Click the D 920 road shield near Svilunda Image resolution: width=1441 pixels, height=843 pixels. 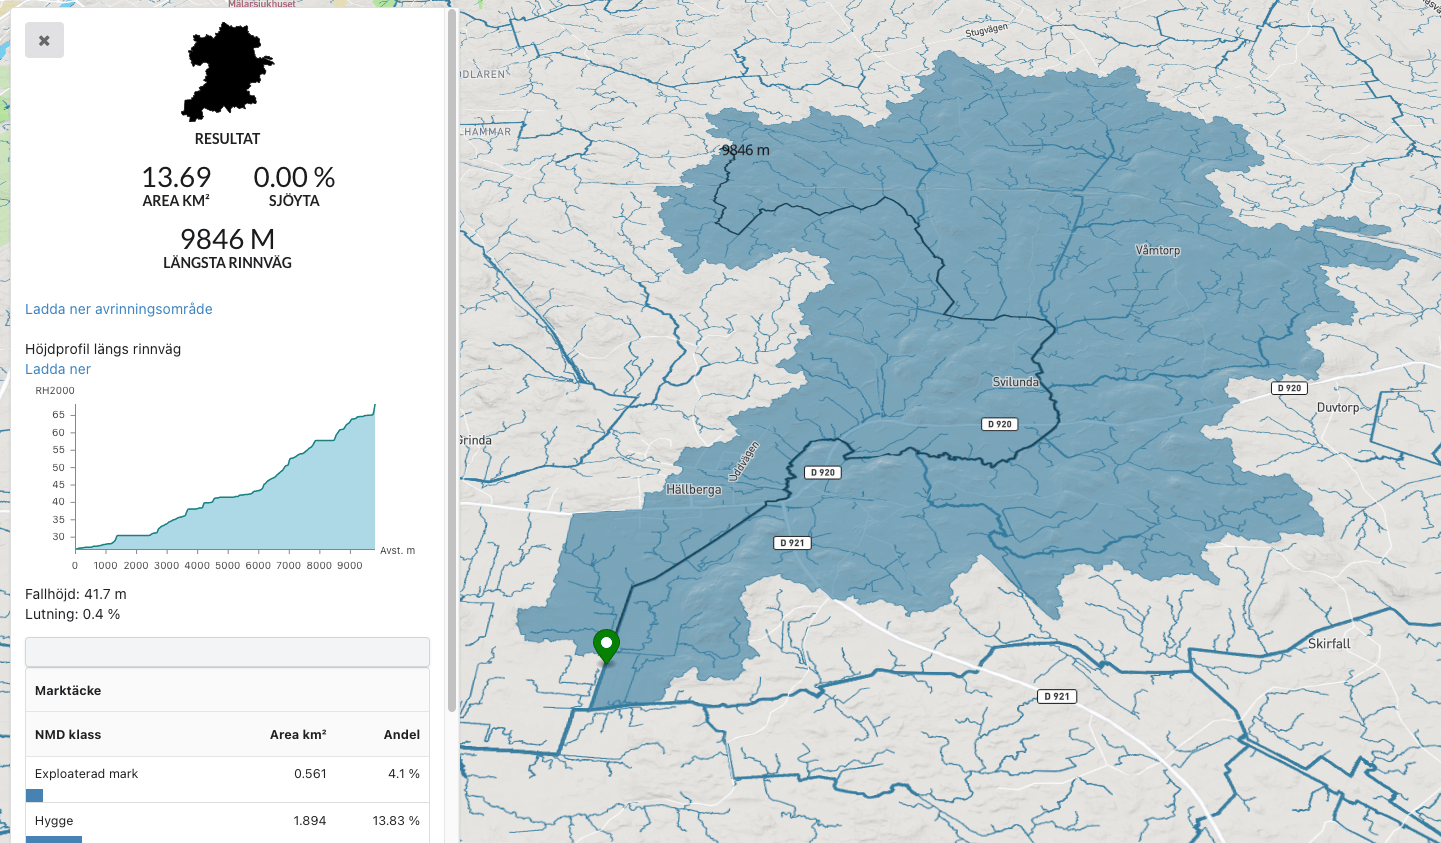click(x=1001, y=424)
